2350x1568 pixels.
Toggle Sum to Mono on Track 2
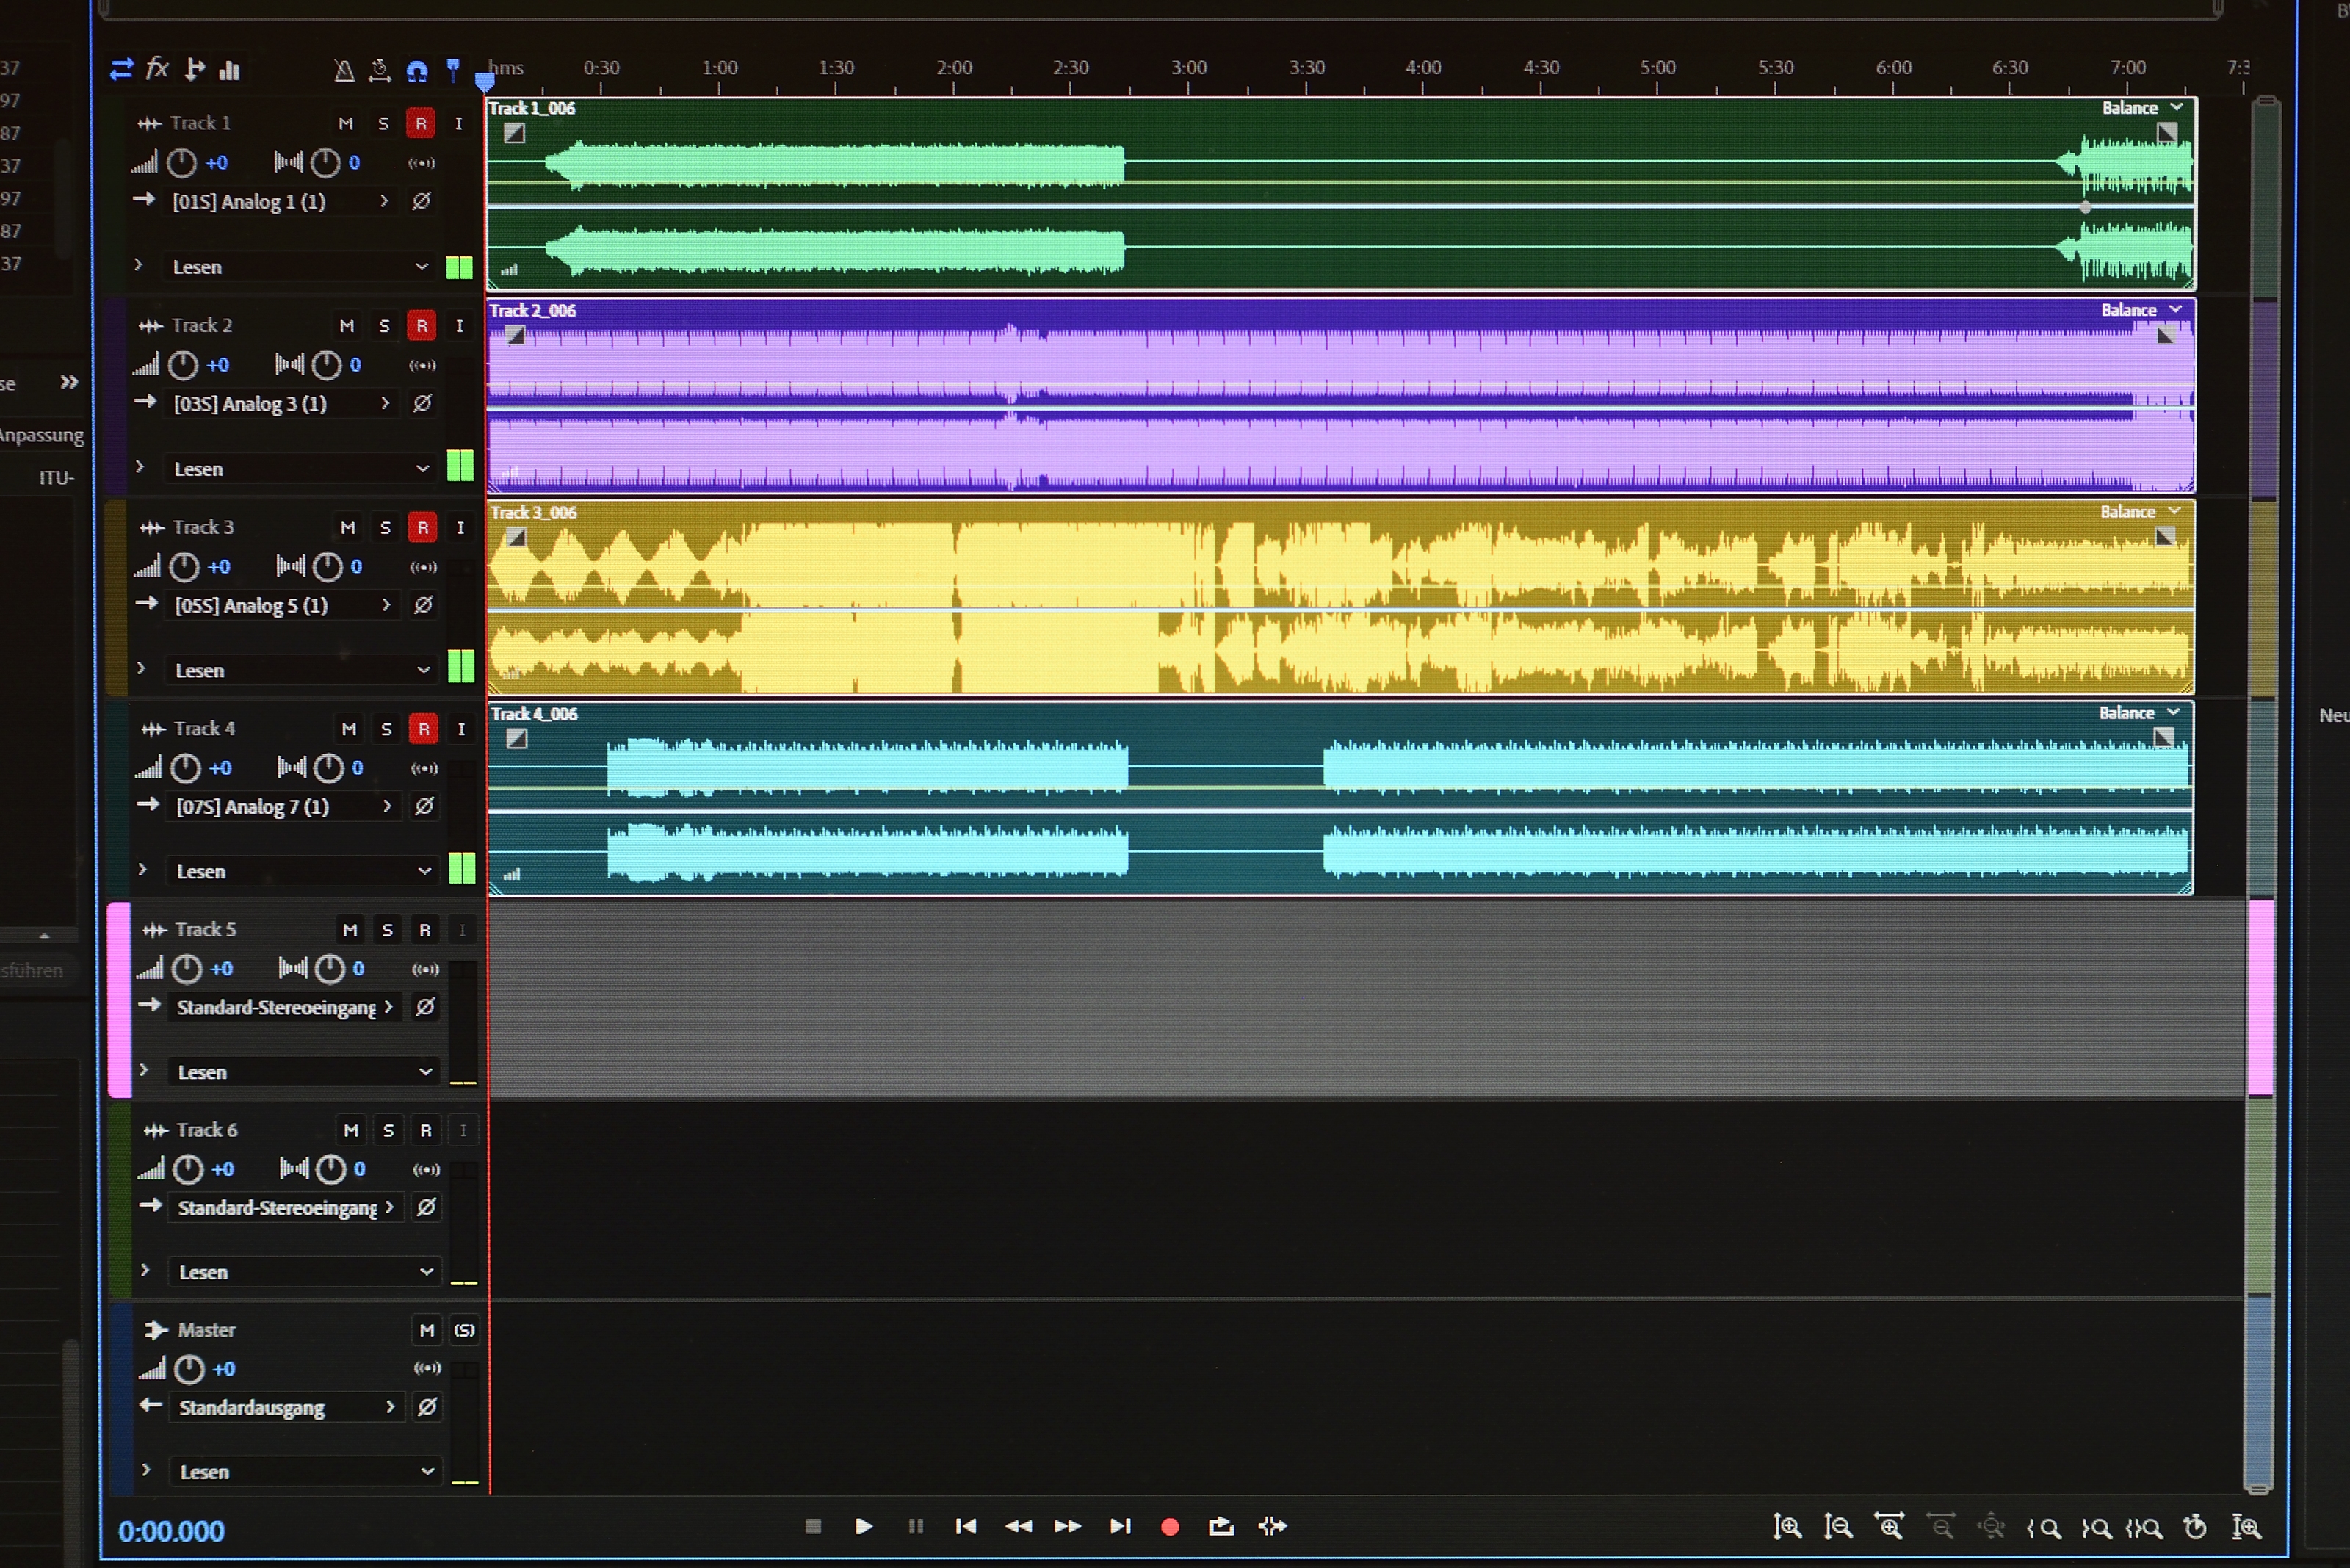(423, 365)
